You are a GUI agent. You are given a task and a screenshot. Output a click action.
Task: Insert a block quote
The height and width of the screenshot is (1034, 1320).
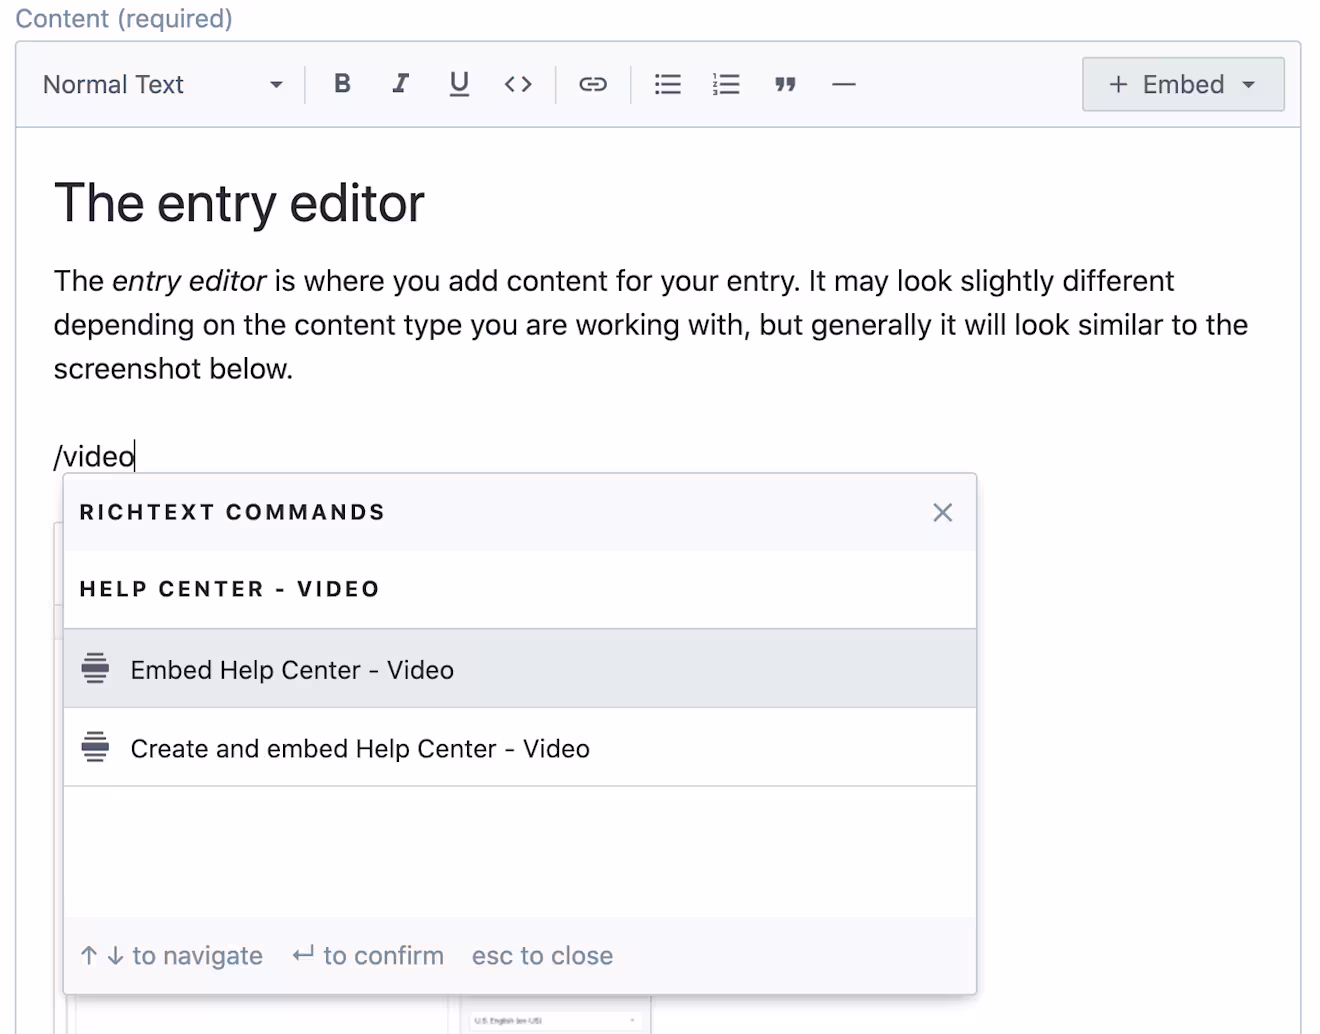(x=785, y=84)
